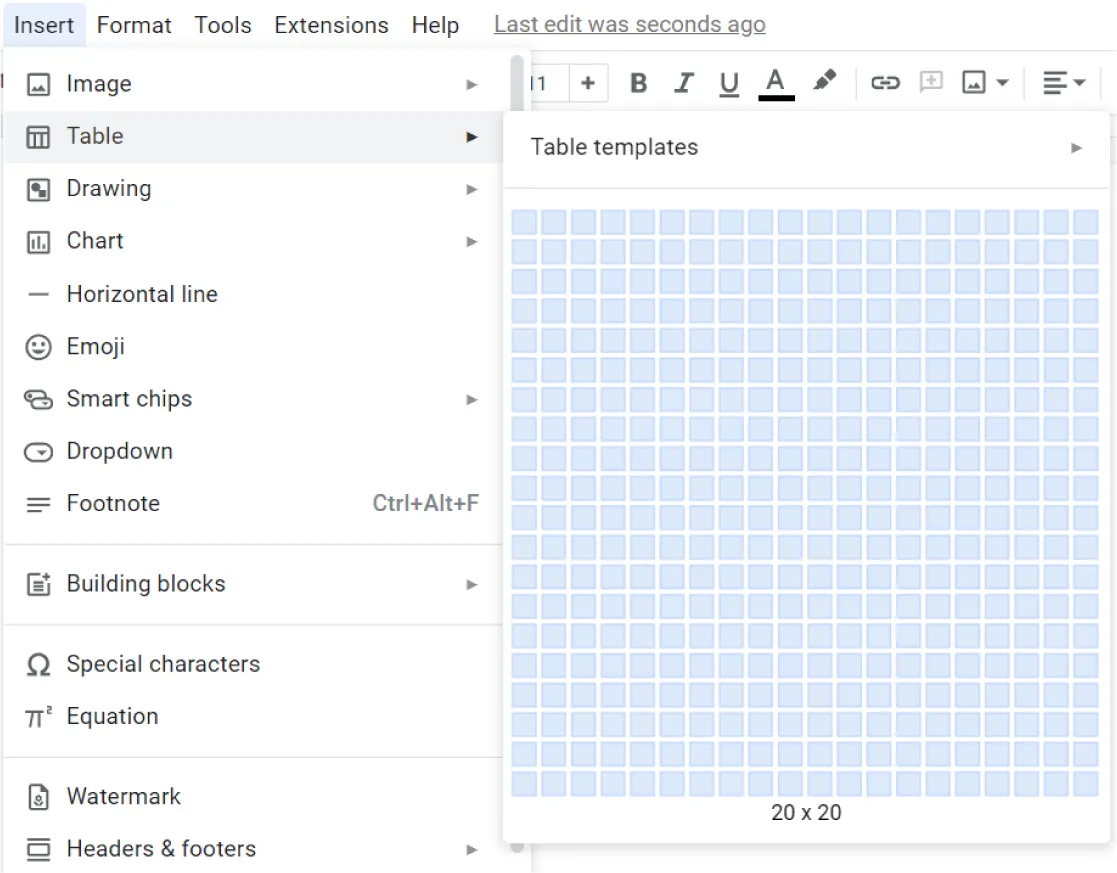Toggle italic formatting
Image resolution: width=1117 pixels, height=873 pixels.
coord(684,83)
